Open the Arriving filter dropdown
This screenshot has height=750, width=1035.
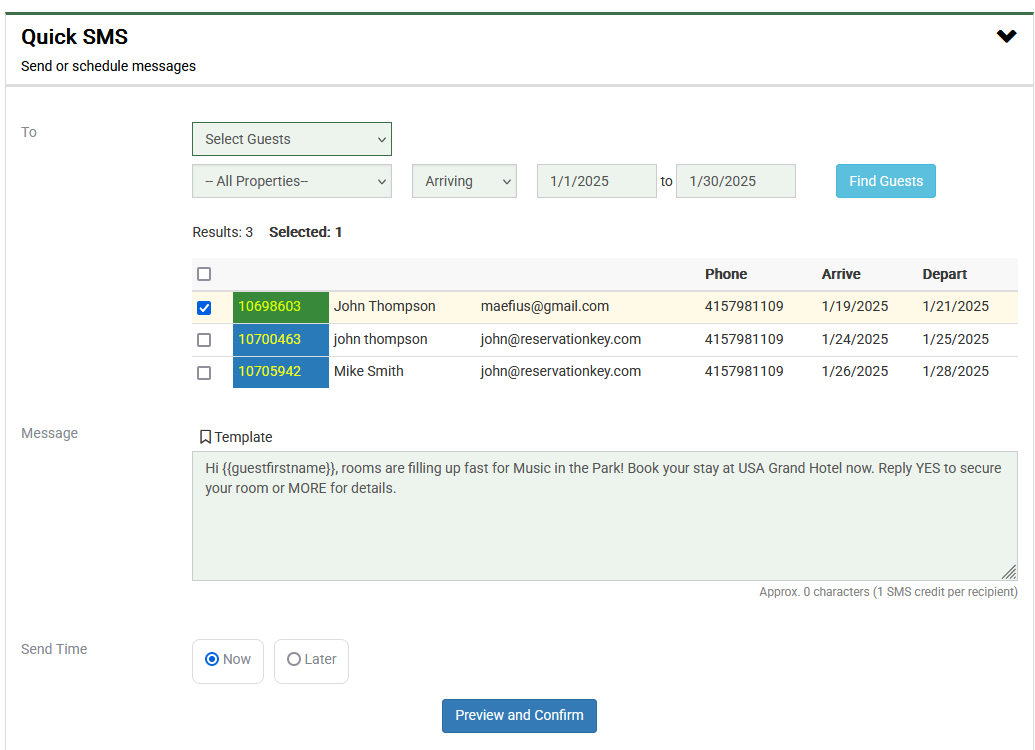click(464, 181)
